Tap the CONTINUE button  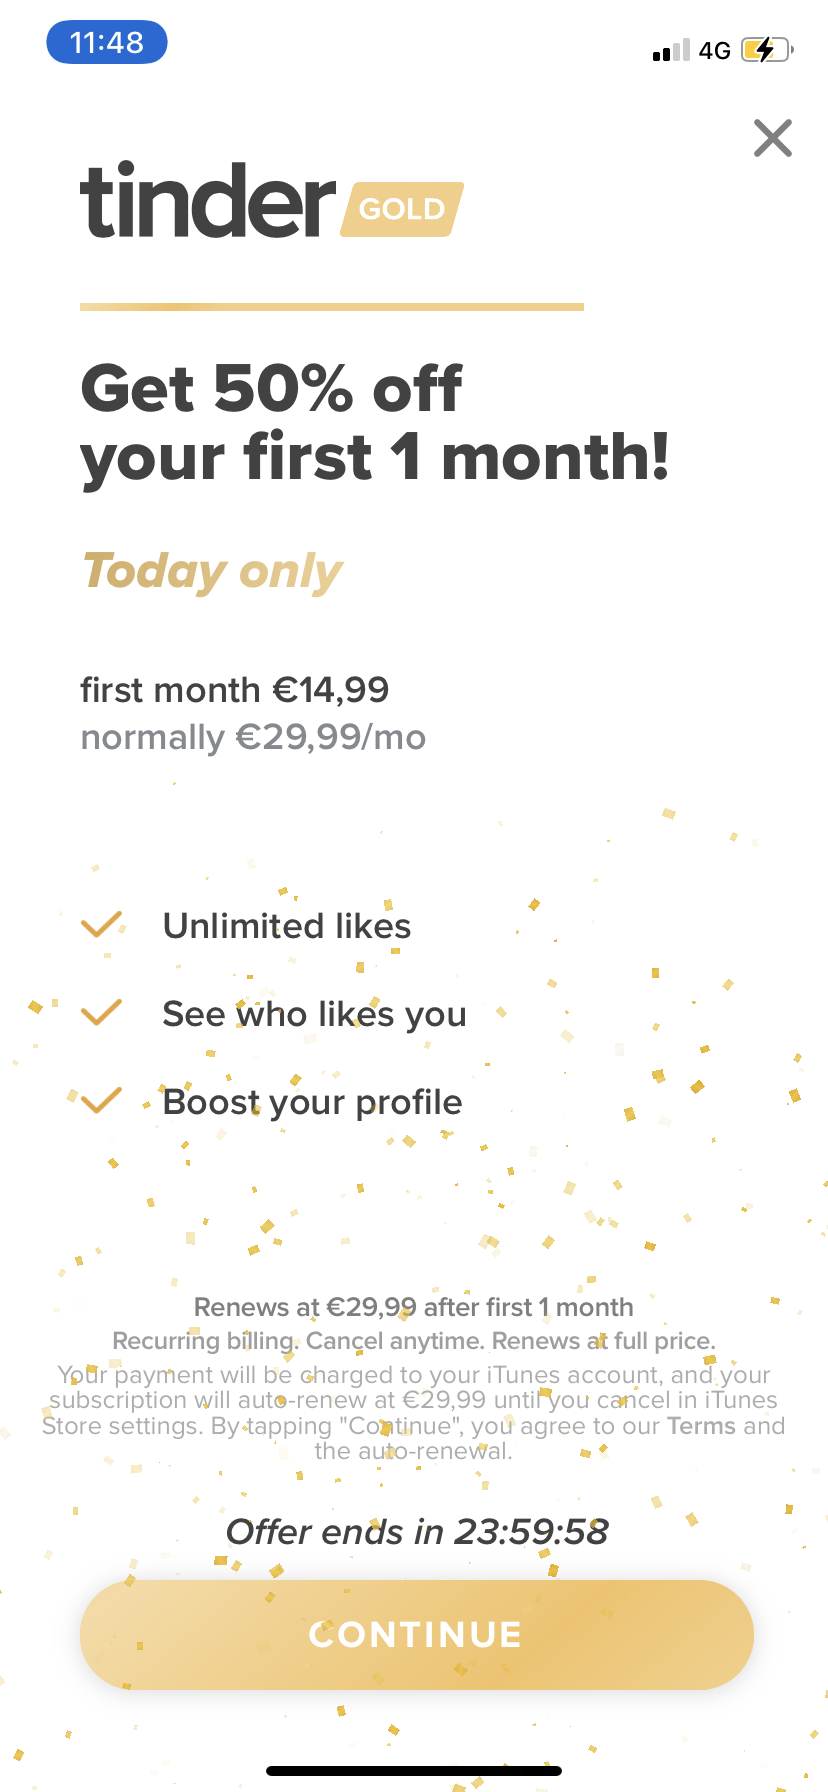[x=414, y=1634]
